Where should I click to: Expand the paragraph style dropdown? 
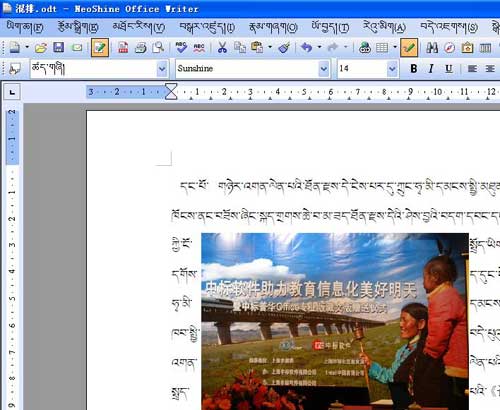tap(162, 69)
